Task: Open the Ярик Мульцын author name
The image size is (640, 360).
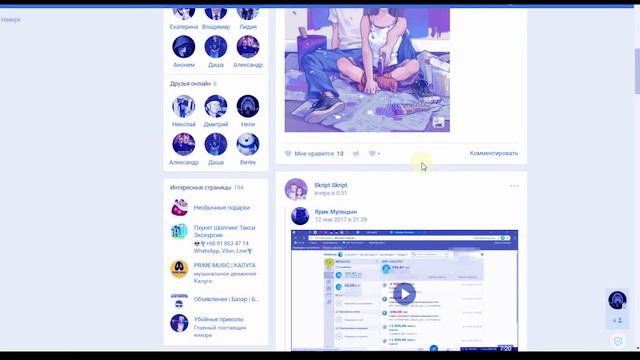Action: point(336,212)
